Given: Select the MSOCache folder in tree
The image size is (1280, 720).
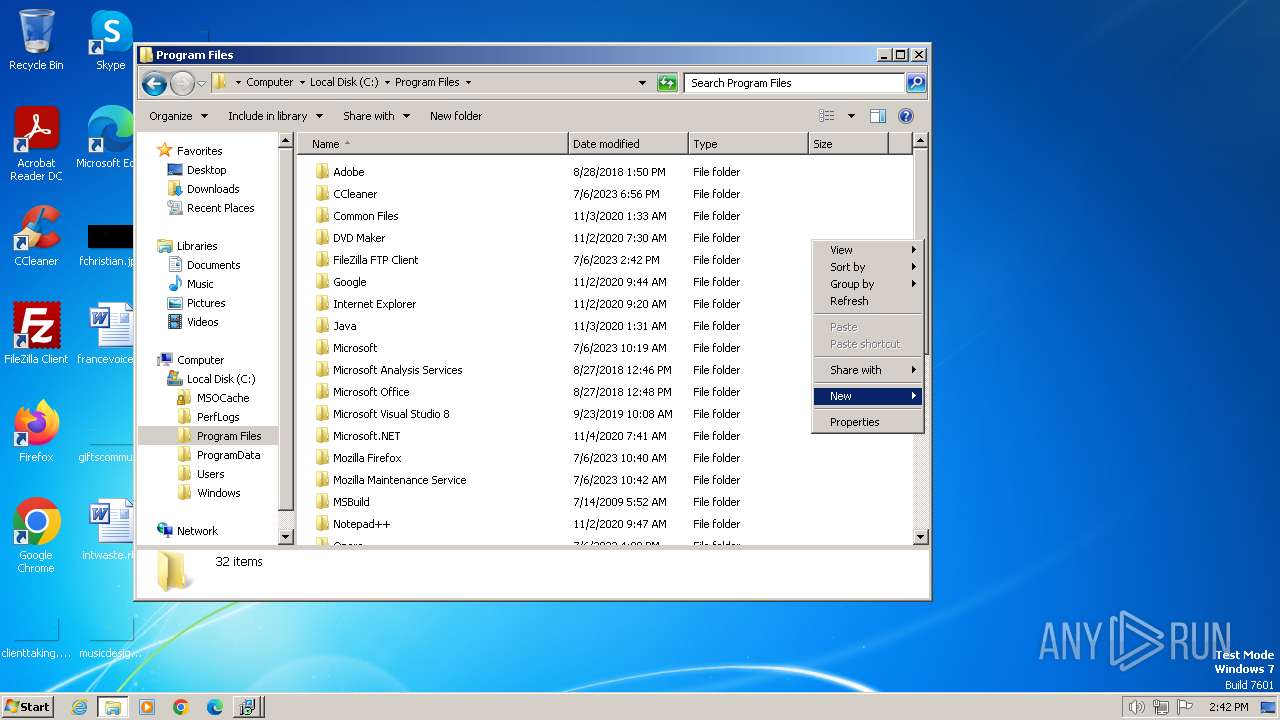Looking at the screenshot, I should pos(222,398).
